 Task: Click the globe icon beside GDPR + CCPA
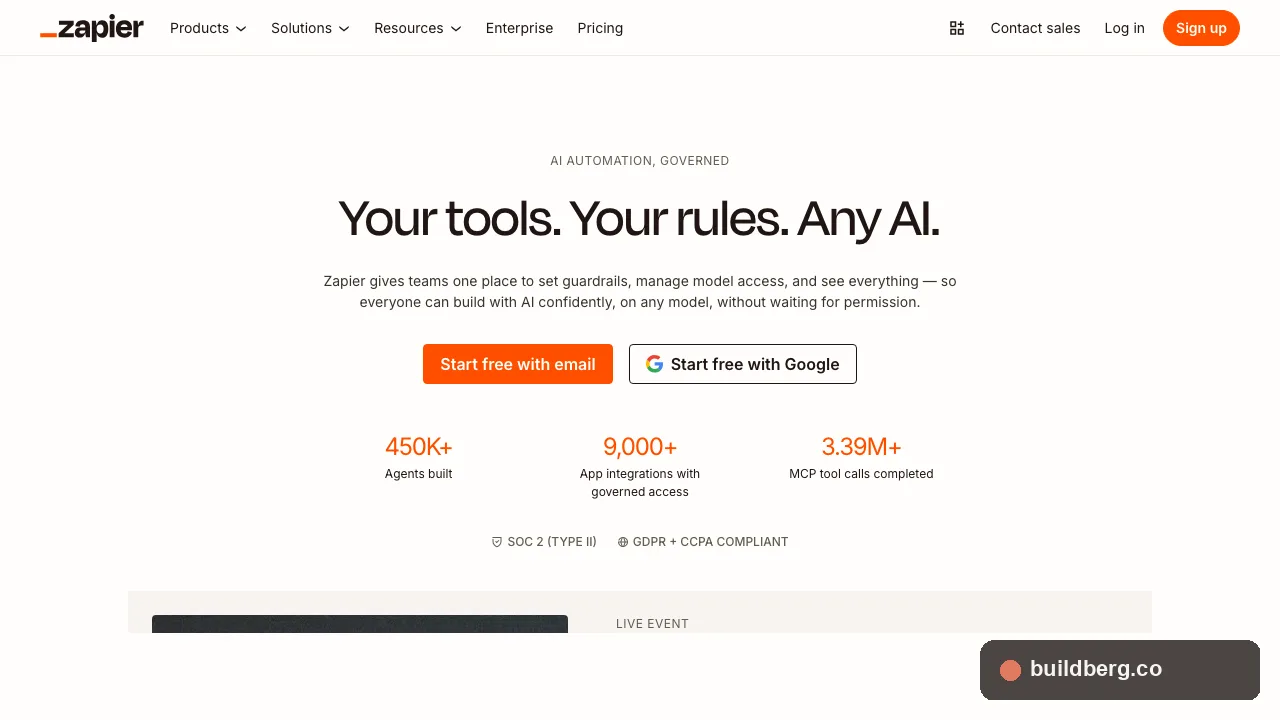click(624, 541)
